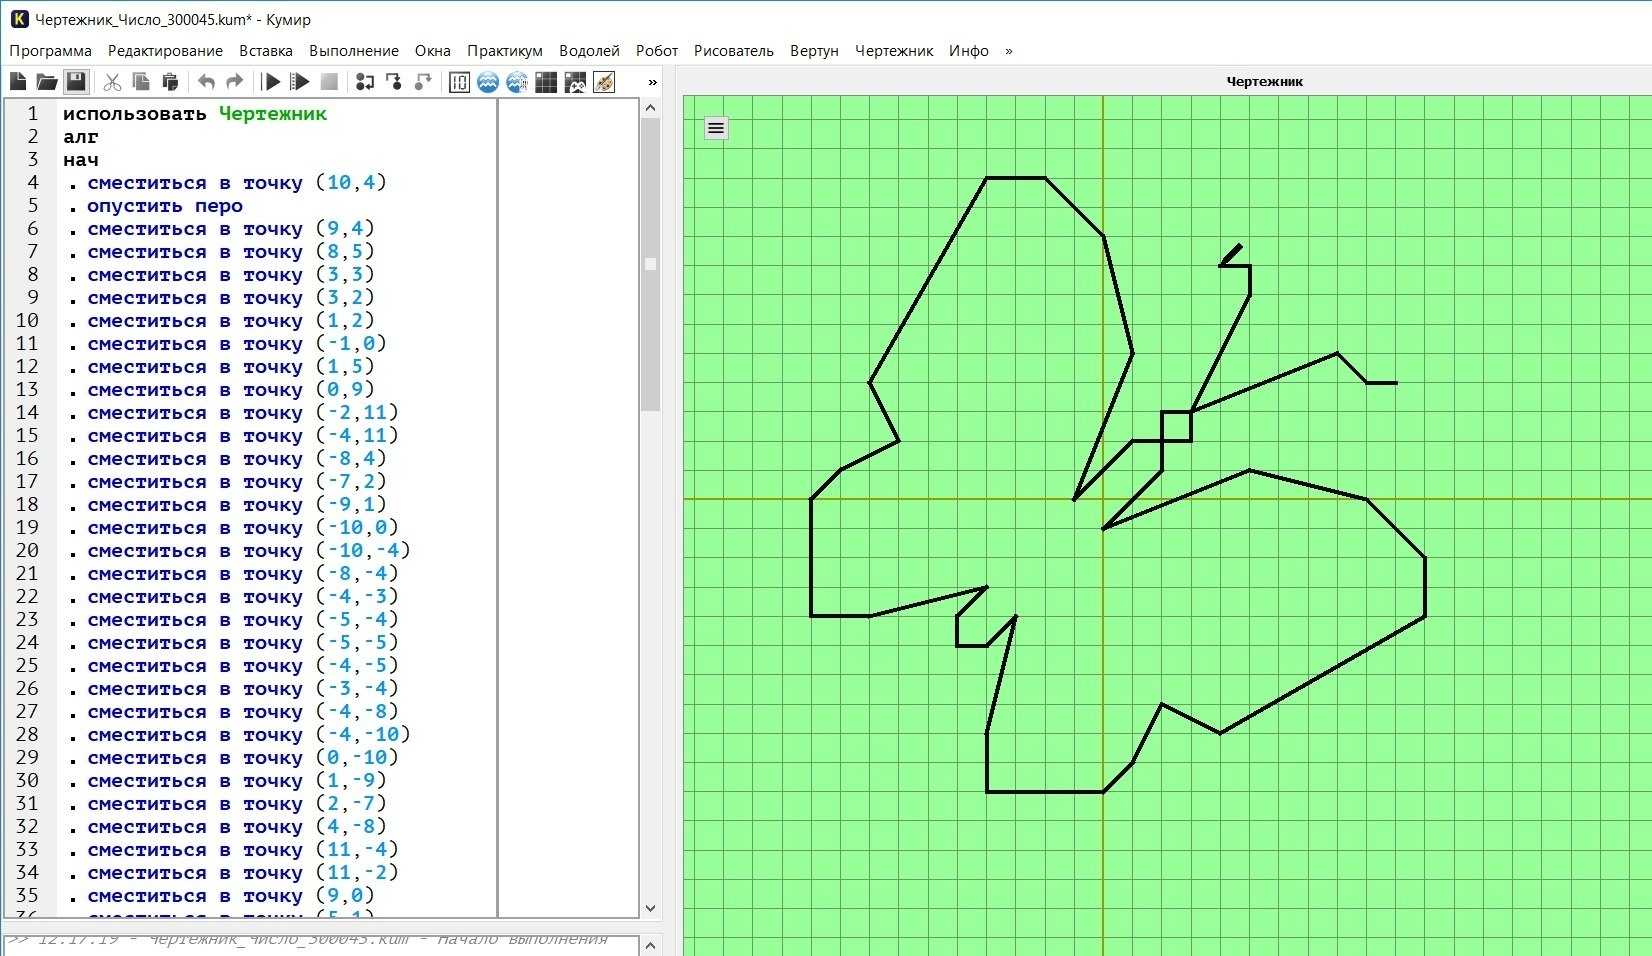Click the editor vertical scrollbar thumb
Image resolution: width=1652 pixels, height=956 pixels.
650,264
